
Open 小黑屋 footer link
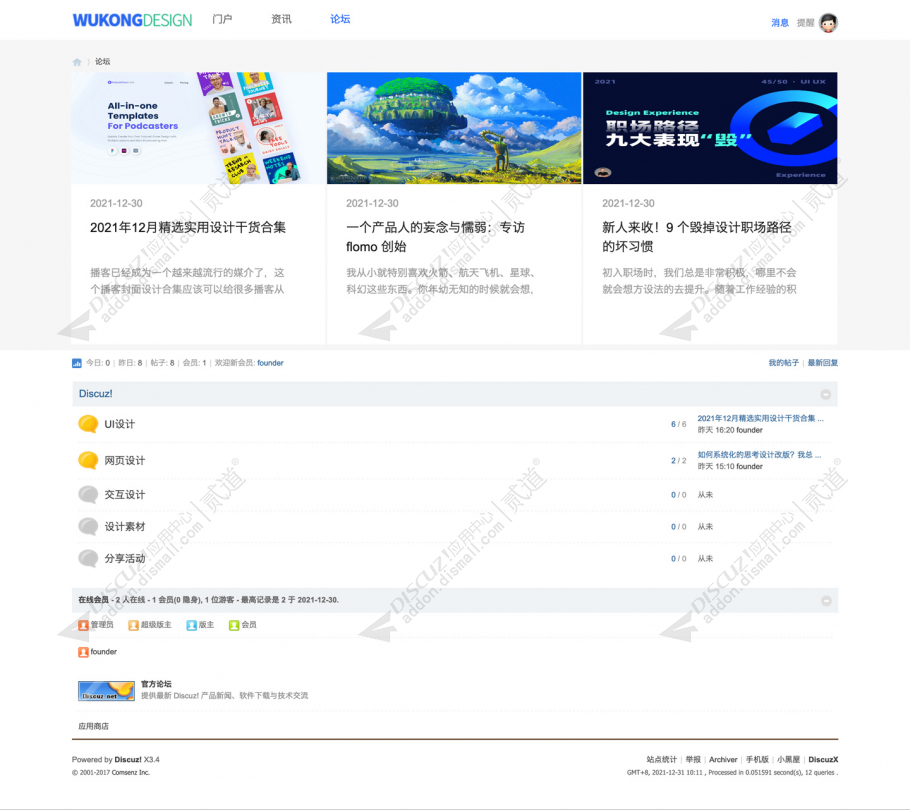pyautogui.click(x=789, y=760)
